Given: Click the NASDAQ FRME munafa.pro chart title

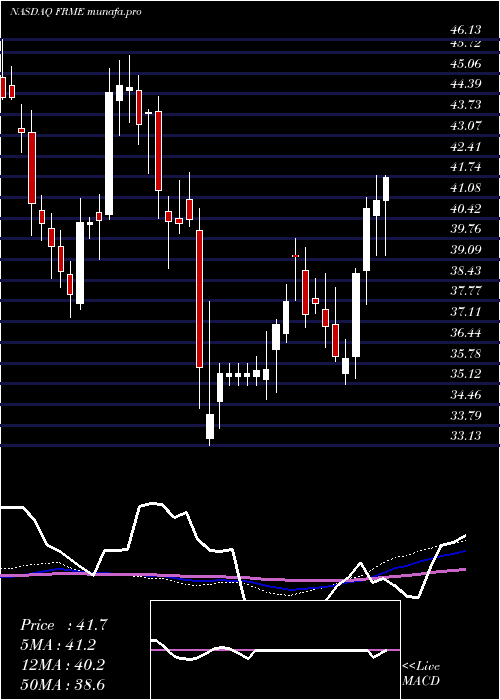Looking at the screenshot, I should coord(75,12).
